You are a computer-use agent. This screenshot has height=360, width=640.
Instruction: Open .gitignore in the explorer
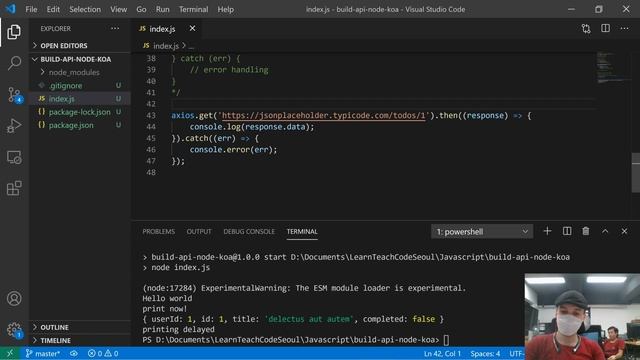80,85
